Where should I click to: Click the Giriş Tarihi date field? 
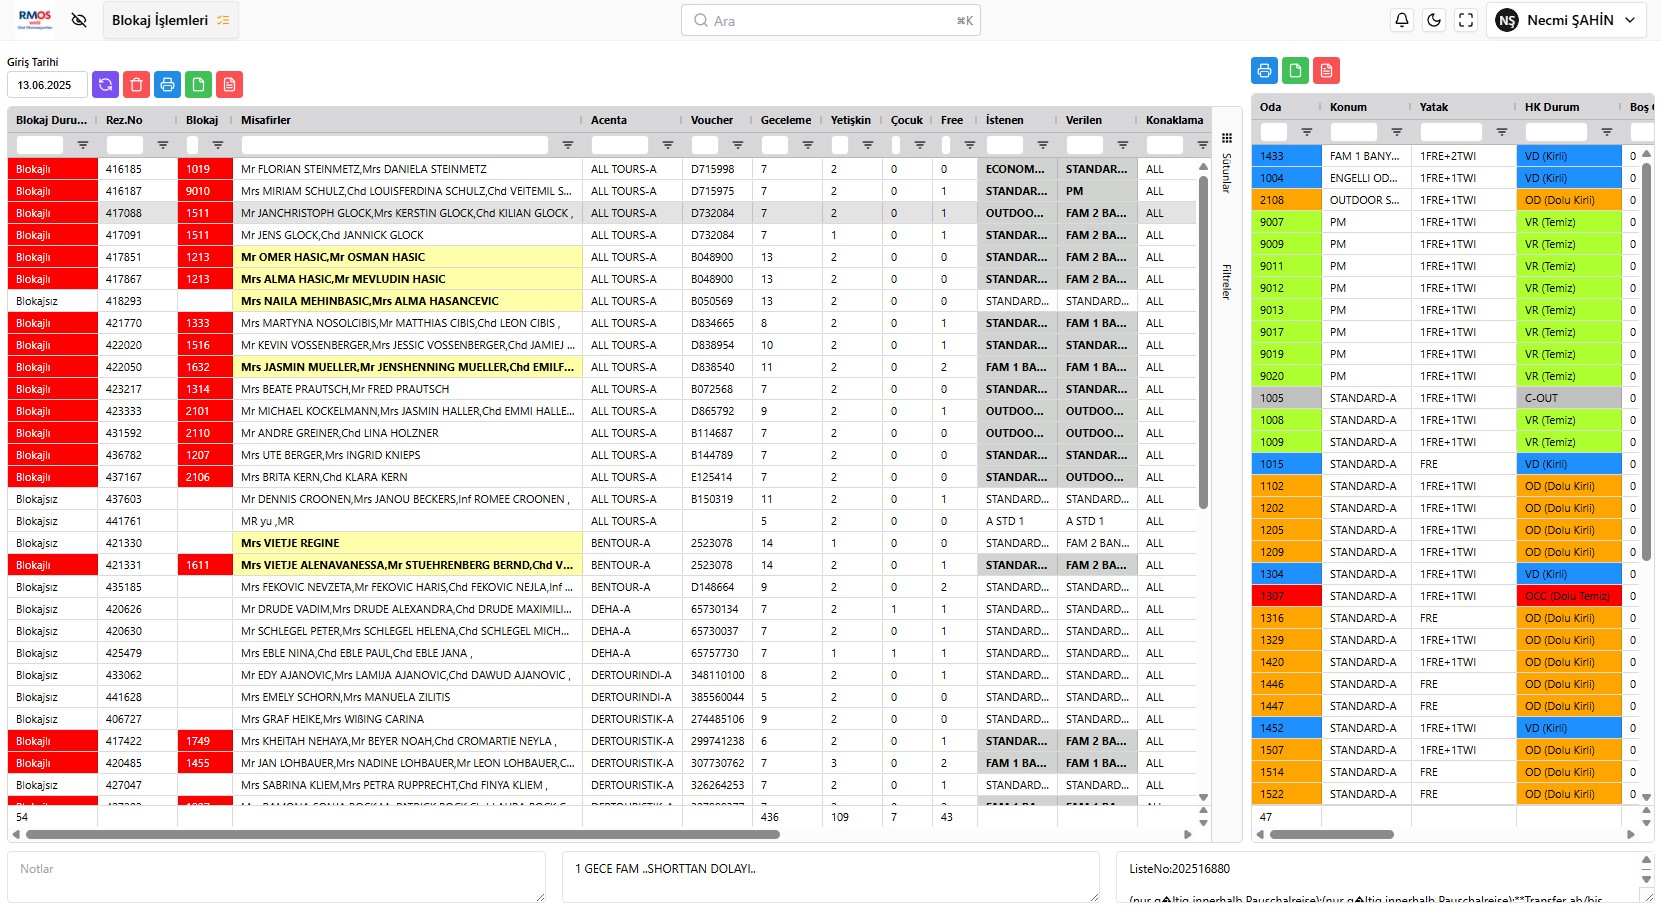point(46,85)
